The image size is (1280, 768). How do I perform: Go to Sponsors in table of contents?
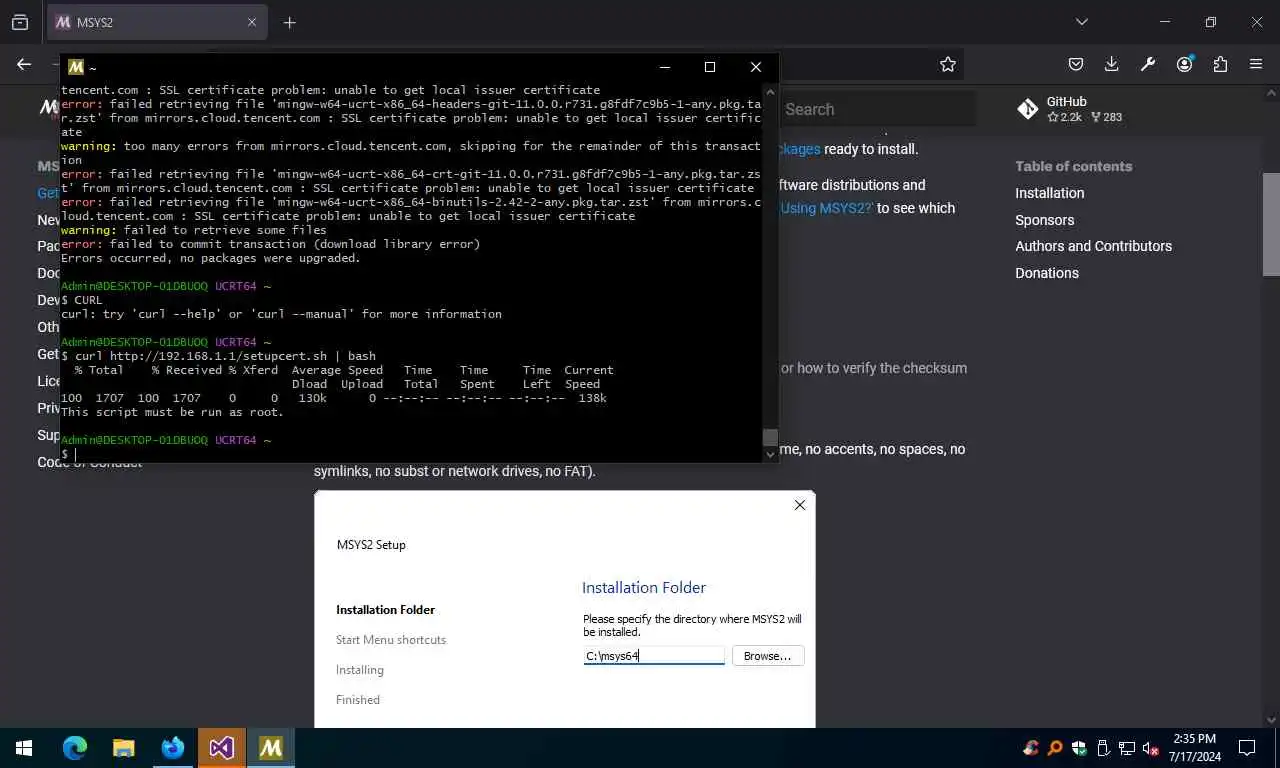[x=1045, y=220]
